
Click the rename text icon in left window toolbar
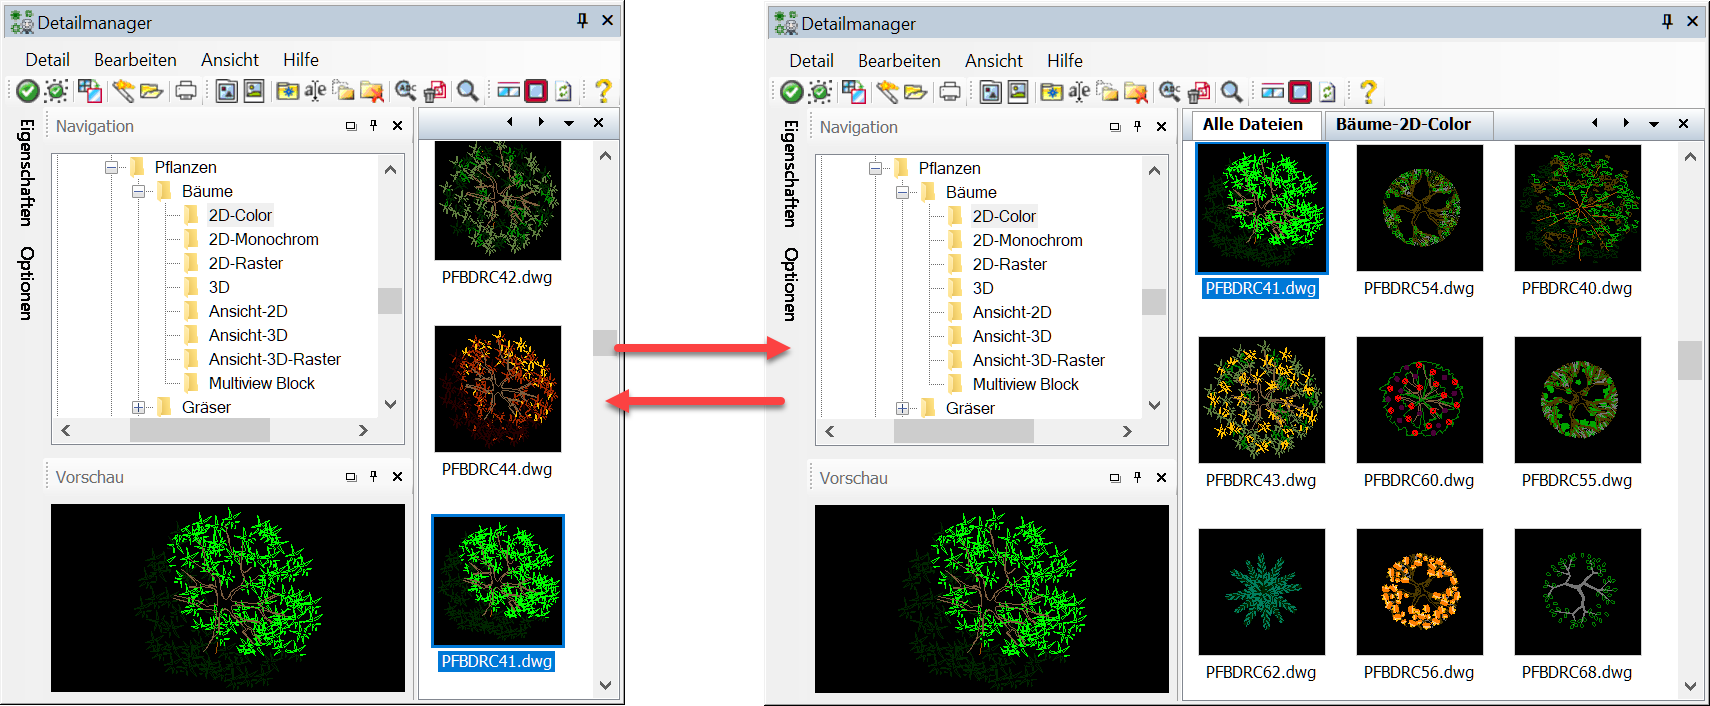pyautogui.click(x=315, y=91)
